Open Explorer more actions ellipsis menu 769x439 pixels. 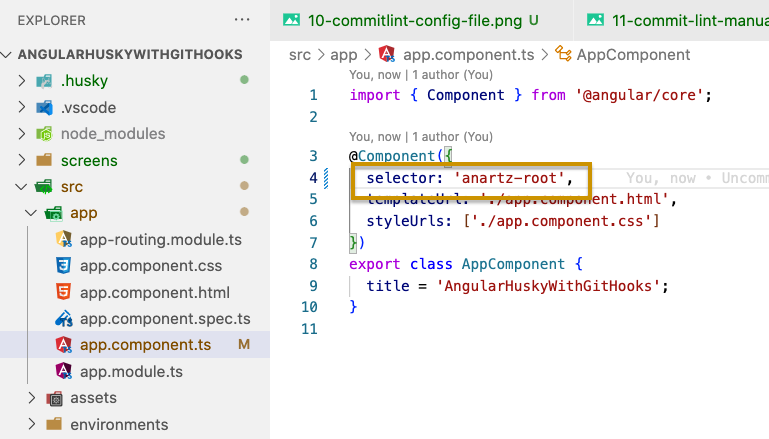pyautogui.click(x=242, y=20)
